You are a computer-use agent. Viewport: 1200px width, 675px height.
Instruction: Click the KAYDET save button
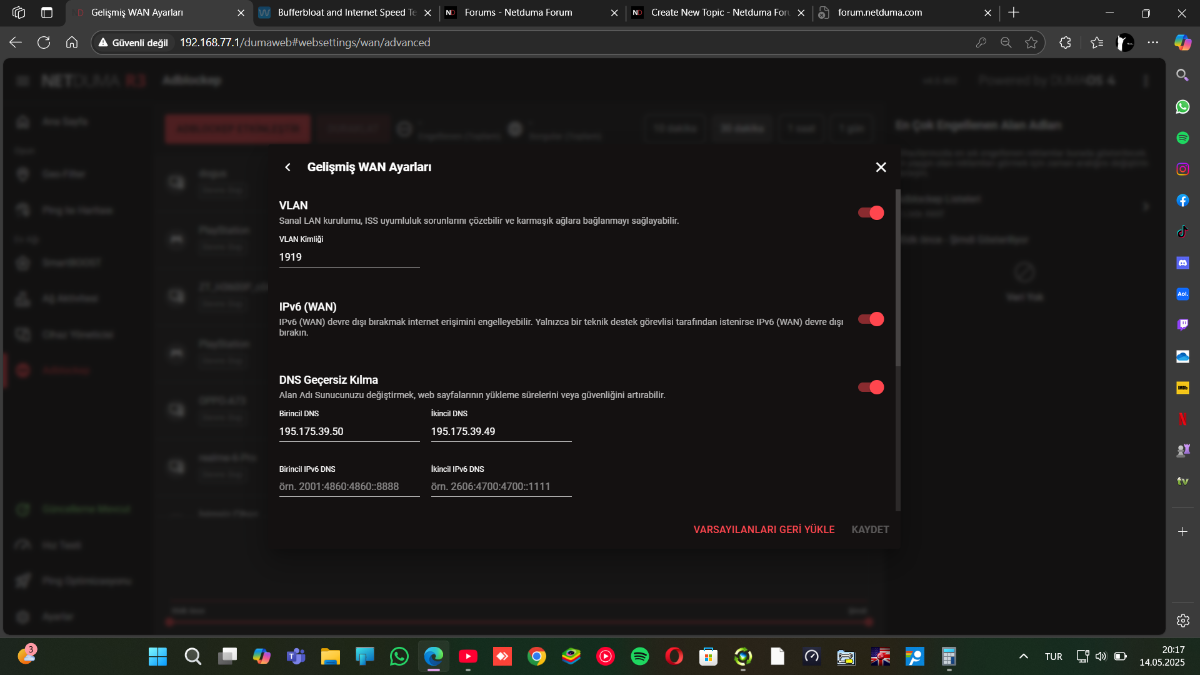click(x=870, y=529)
